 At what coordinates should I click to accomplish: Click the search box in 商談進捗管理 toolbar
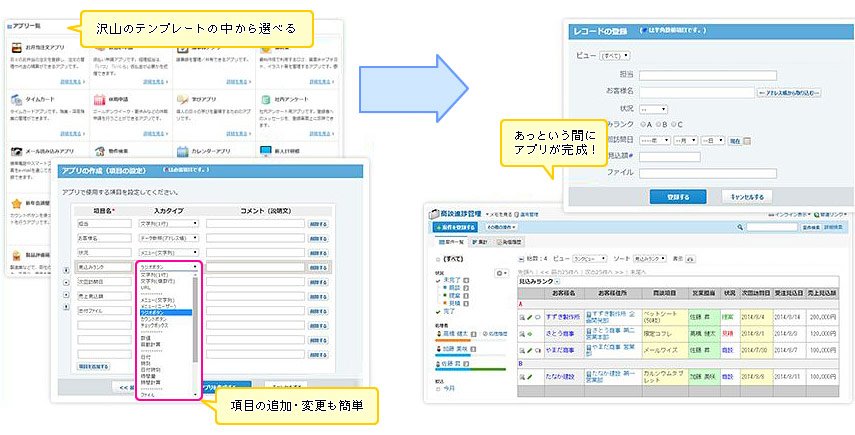tap(772, 227)
